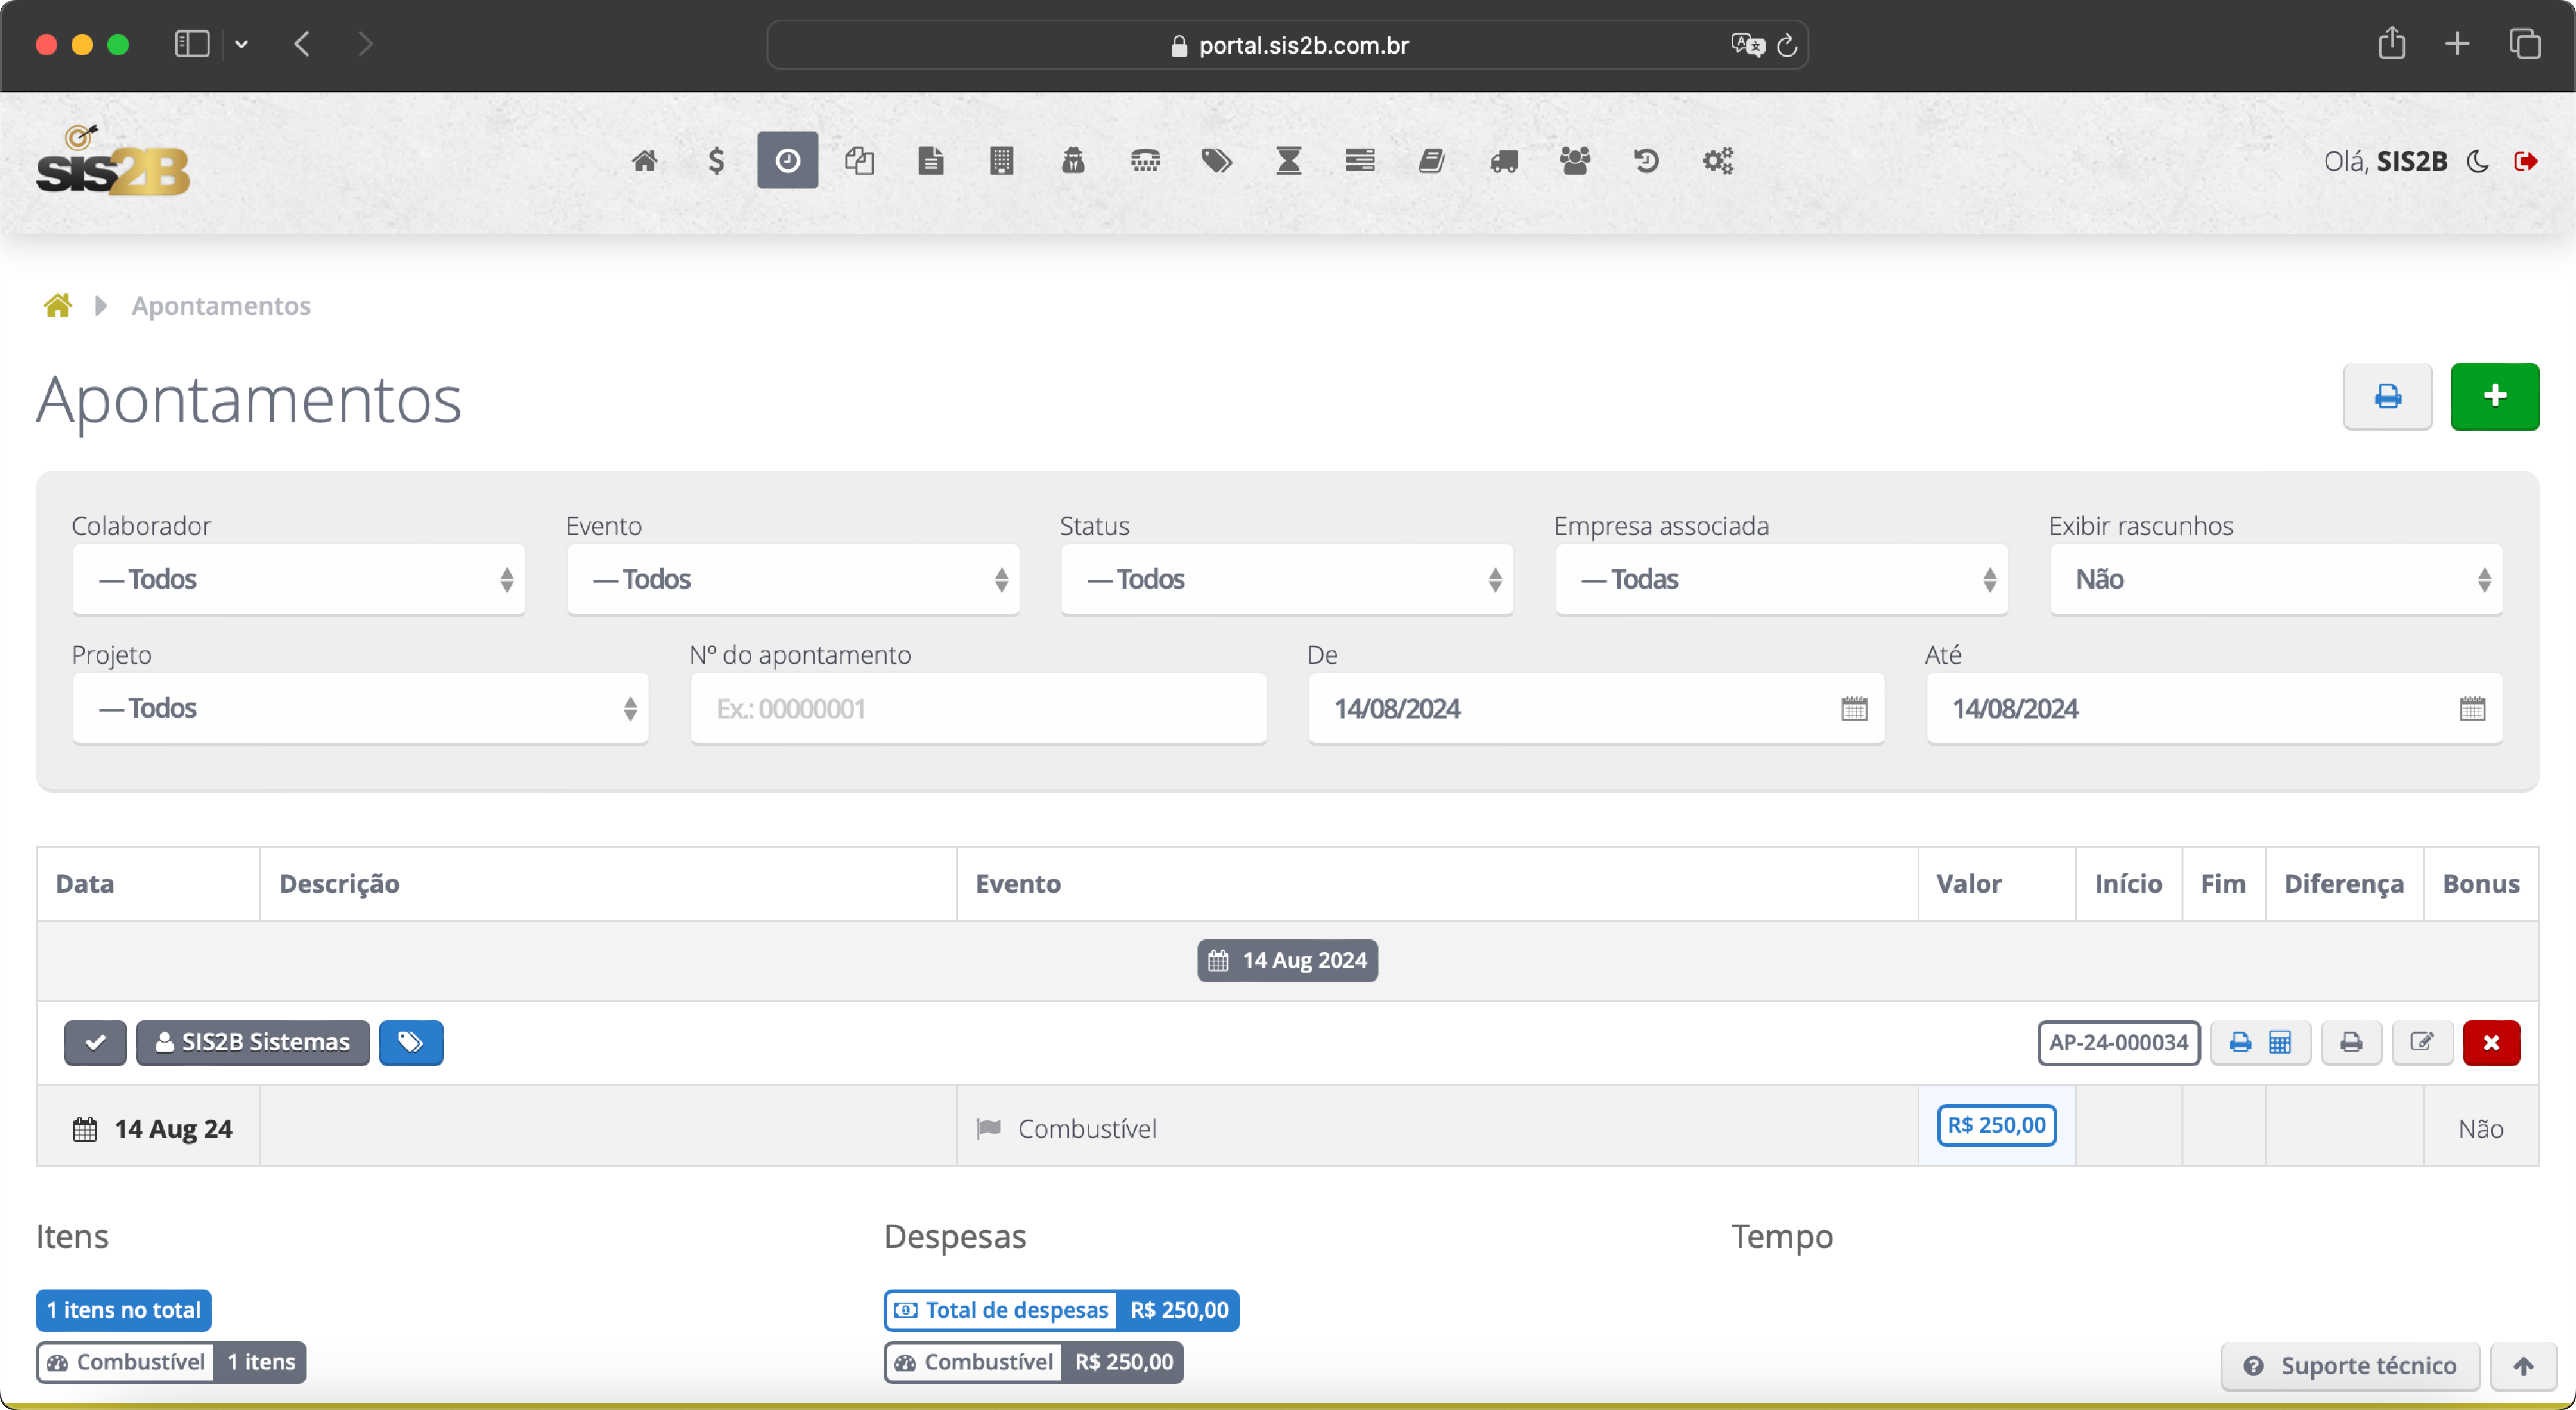Toggle the Safari sidebar button
The width and height of the screenshot is (2576, 1410).
coord(191,44)
